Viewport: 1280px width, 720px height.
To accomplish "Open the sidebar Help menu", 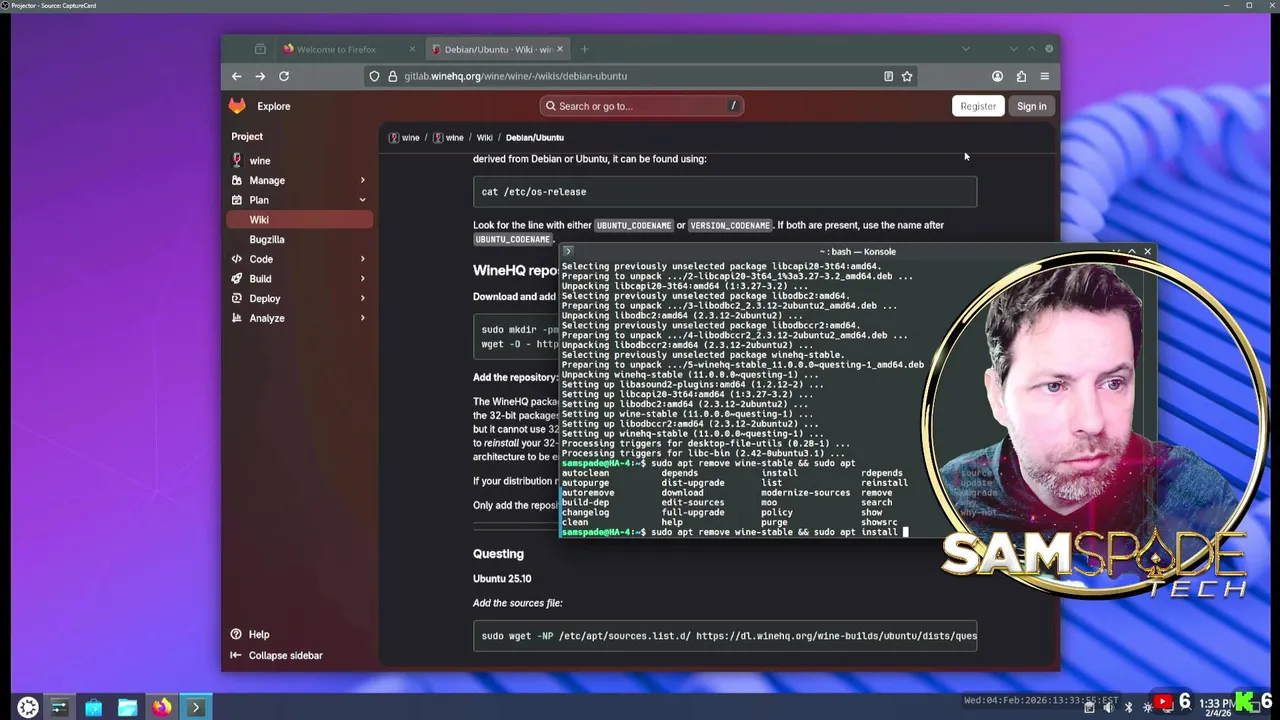I will (250, 634).
